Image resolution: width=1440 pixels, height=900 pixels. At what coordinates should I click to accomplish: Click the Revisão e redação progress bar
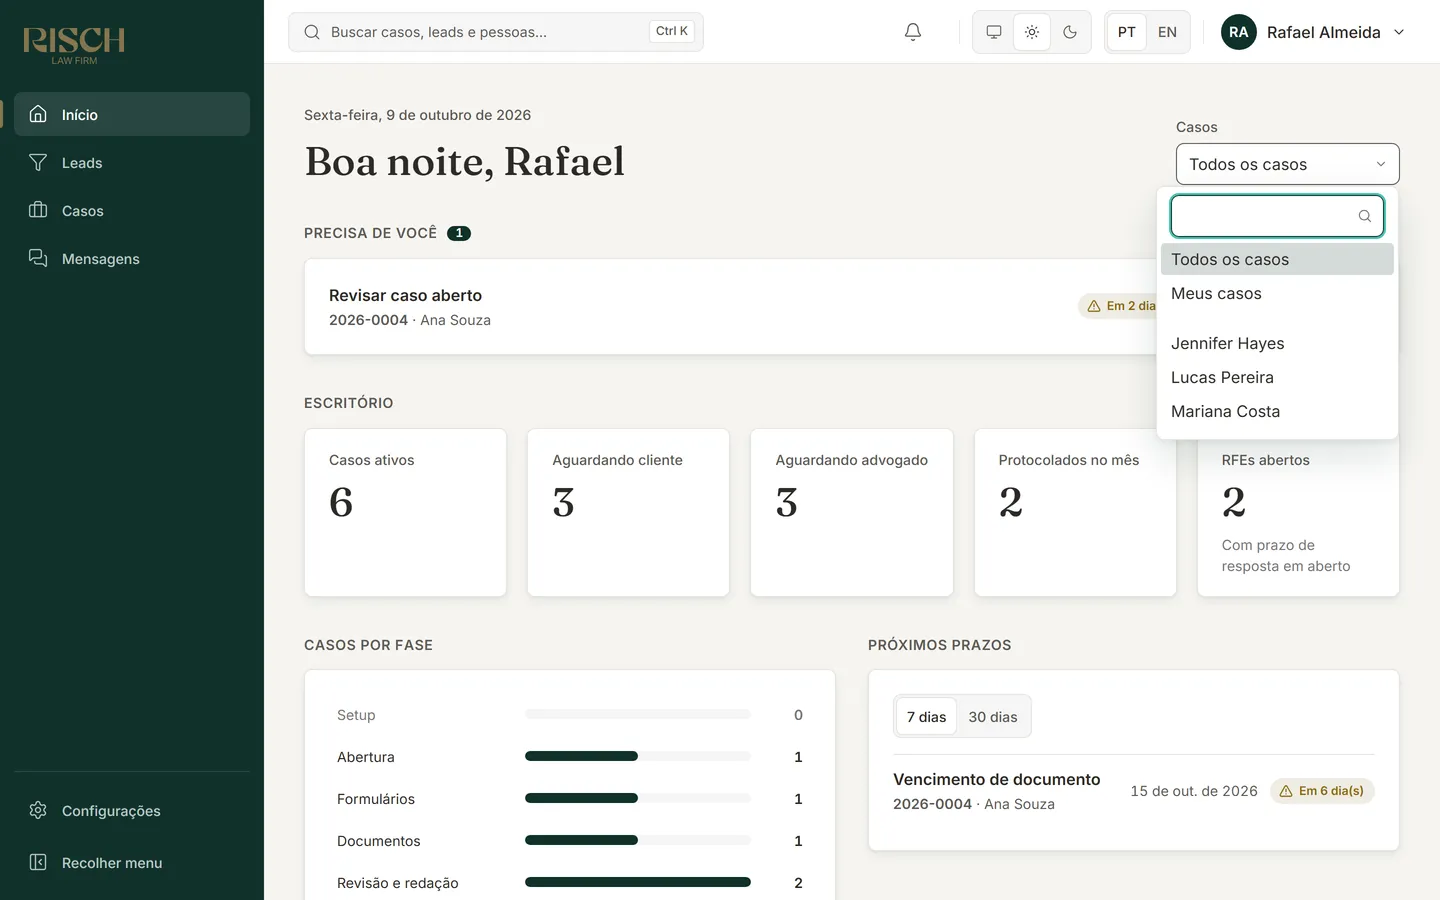coord(638,882)
